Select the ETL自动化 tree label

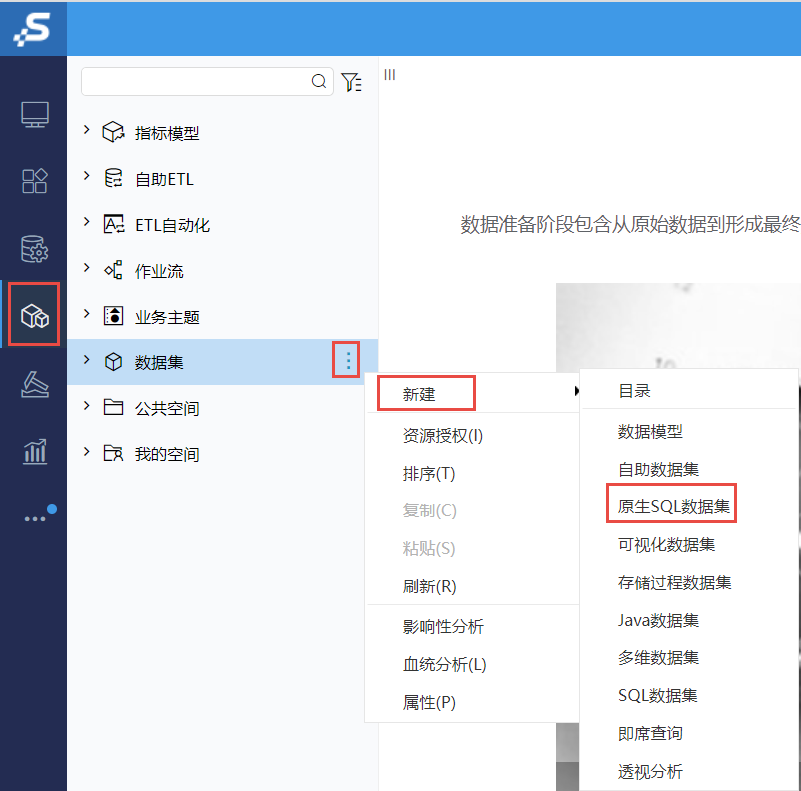click(172, 225)
